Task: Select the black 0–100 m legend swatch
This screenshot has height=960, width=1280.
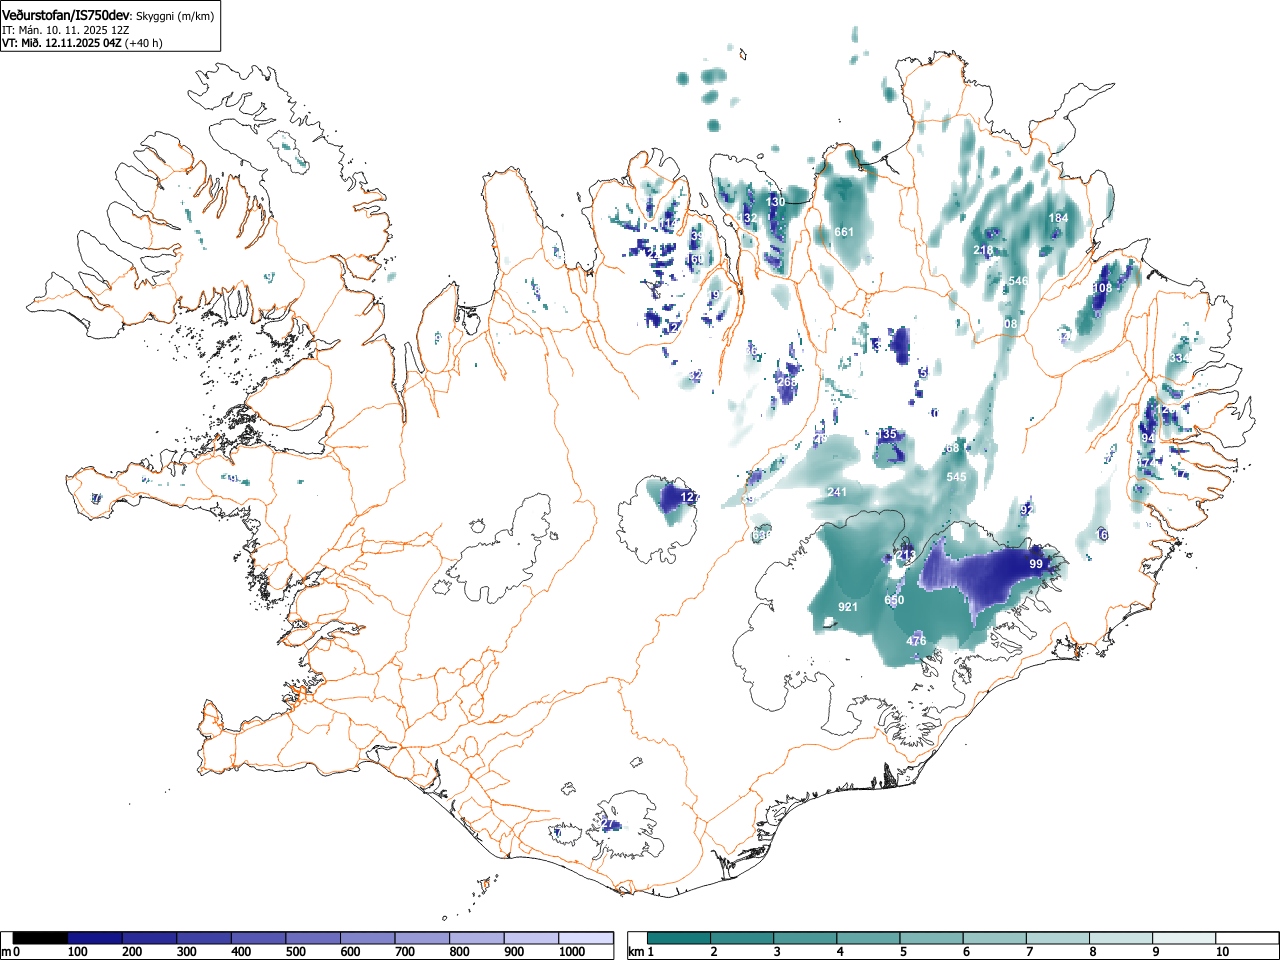Action: 40,938
